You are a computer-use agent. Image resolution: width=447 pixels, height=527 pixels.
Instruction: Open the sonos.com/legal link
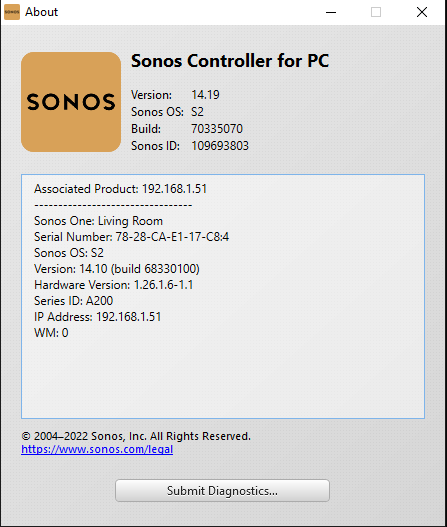[x=97, y=449]
